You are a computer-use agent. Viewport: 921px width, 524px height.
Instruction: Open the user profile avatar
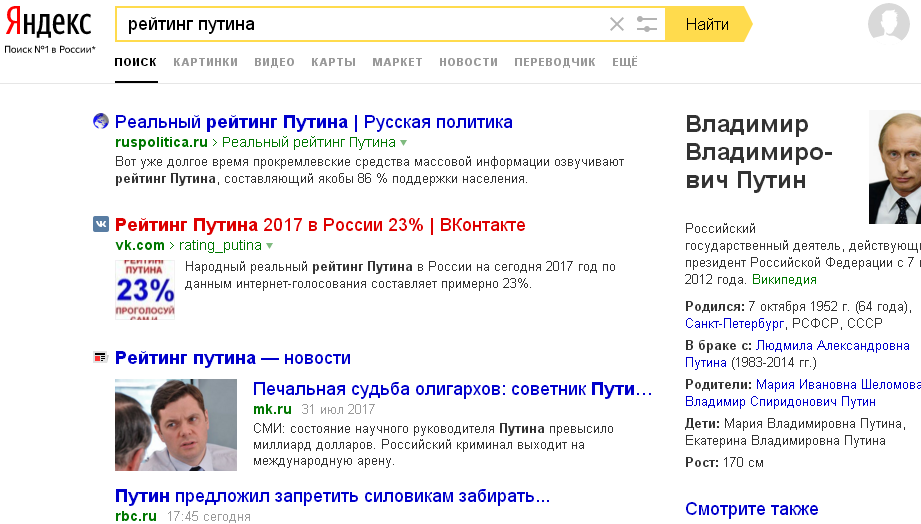(889, 23)
